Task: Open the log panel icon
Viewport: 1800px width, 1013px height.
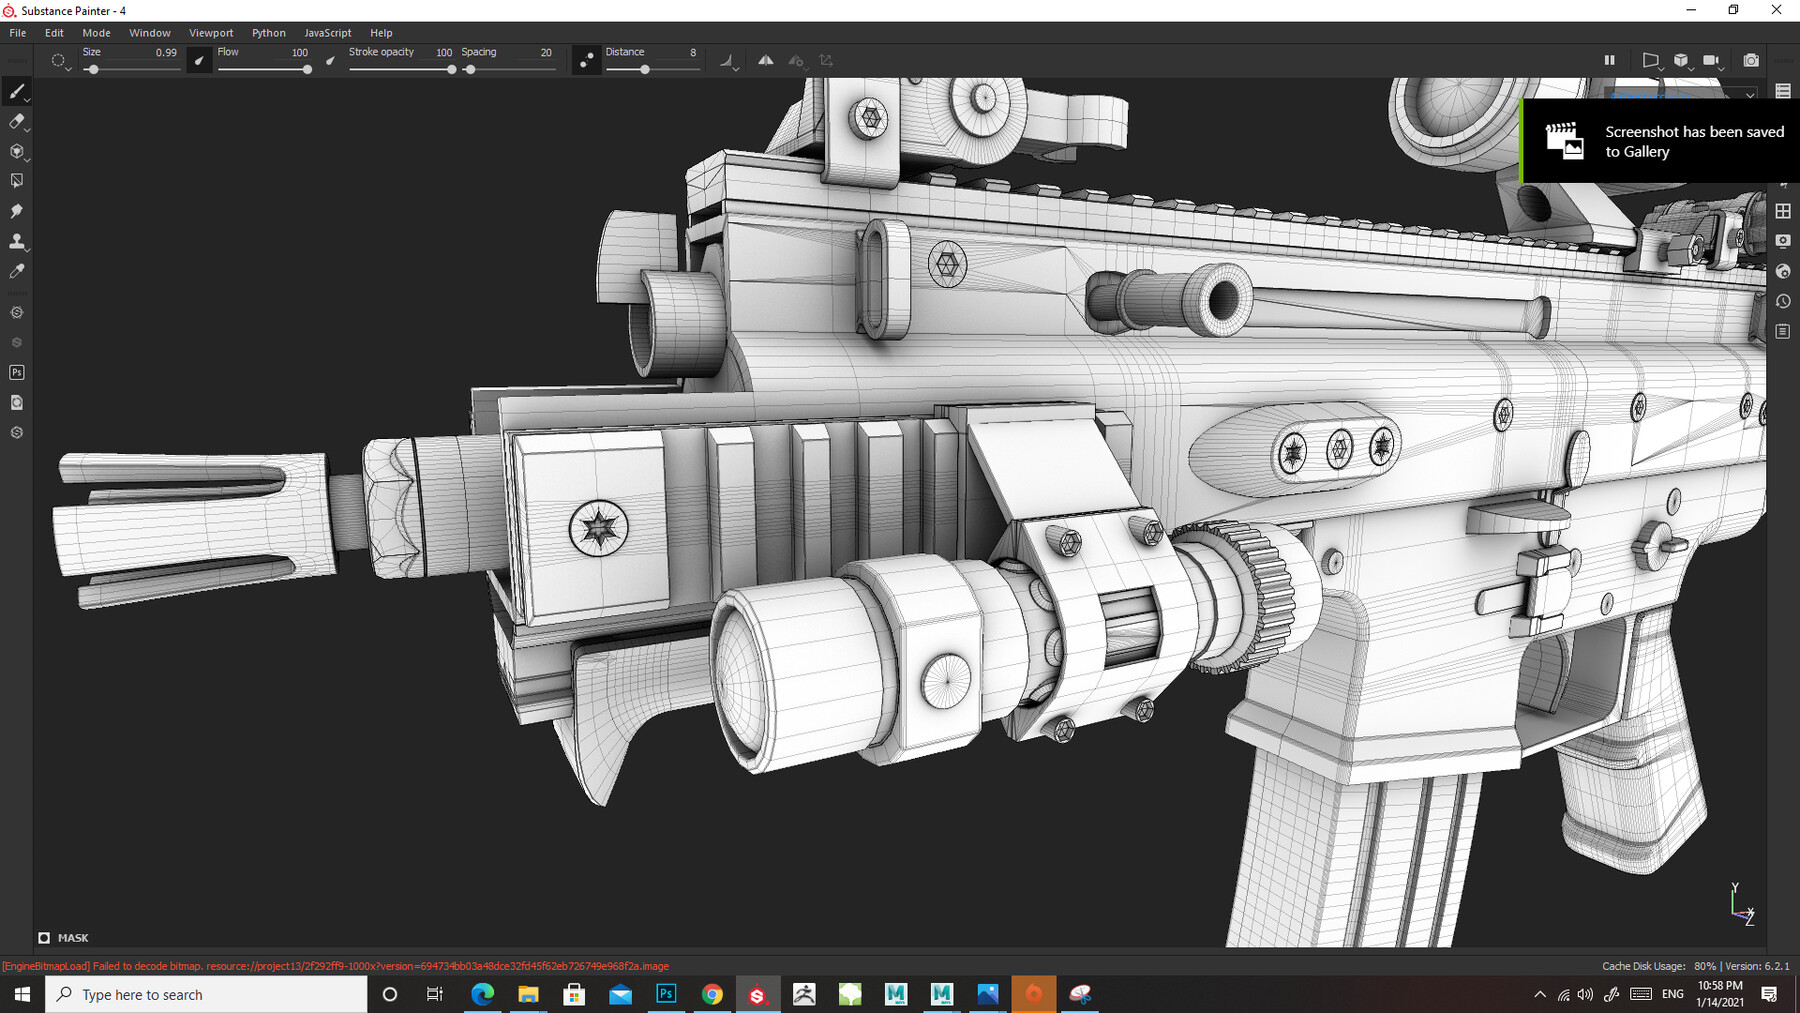Action: tap(1782, 331)
